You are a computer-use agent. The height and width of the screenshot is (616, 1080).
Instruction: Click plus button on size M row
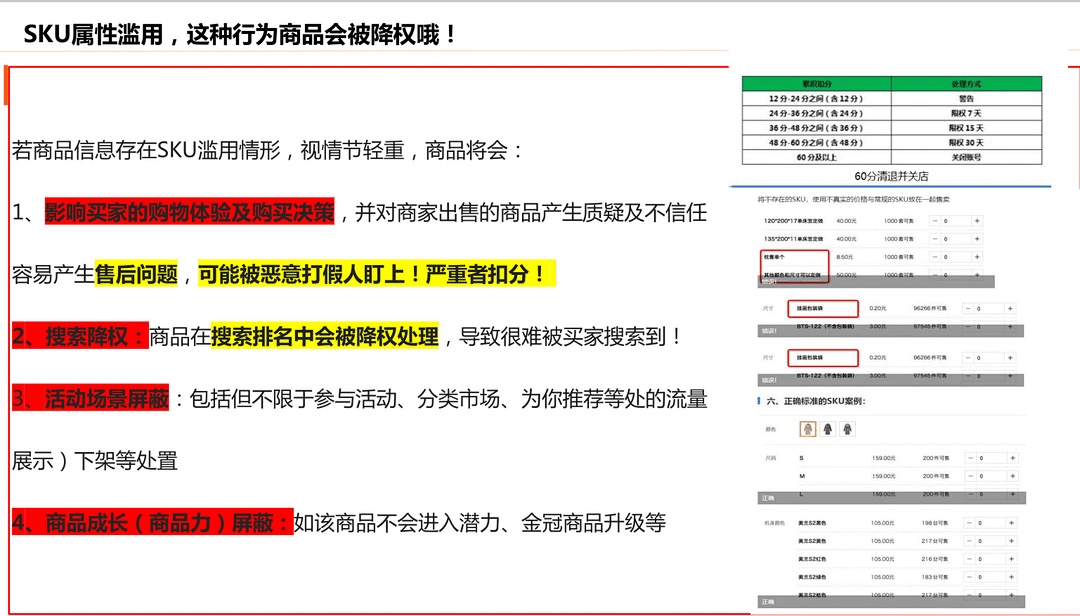pyautogui.click(x=1012, y=476)
